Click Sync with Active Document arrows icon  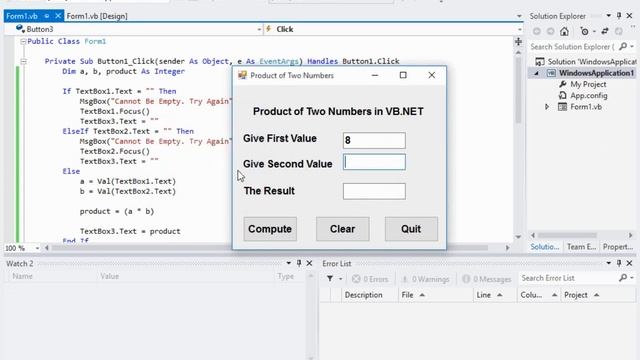605,31
